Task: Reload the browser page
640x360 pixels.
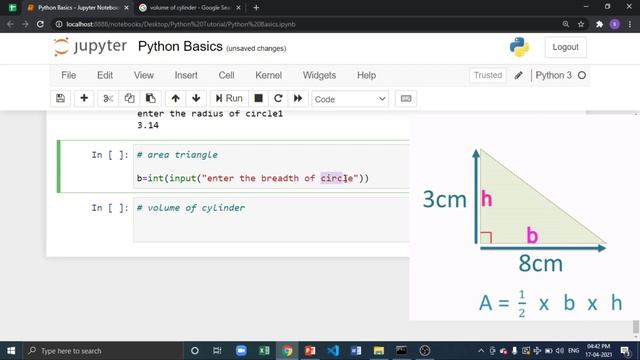Action: [x=40, y=24]
